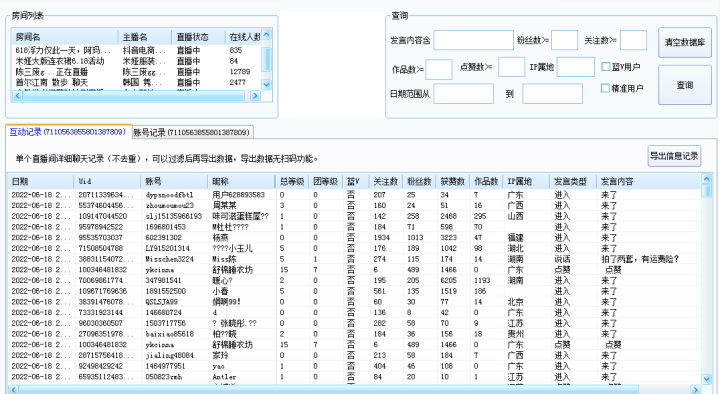Click records table scroll down arrow
This screenshot has height=394, width=720.
[x=707, y=379]
